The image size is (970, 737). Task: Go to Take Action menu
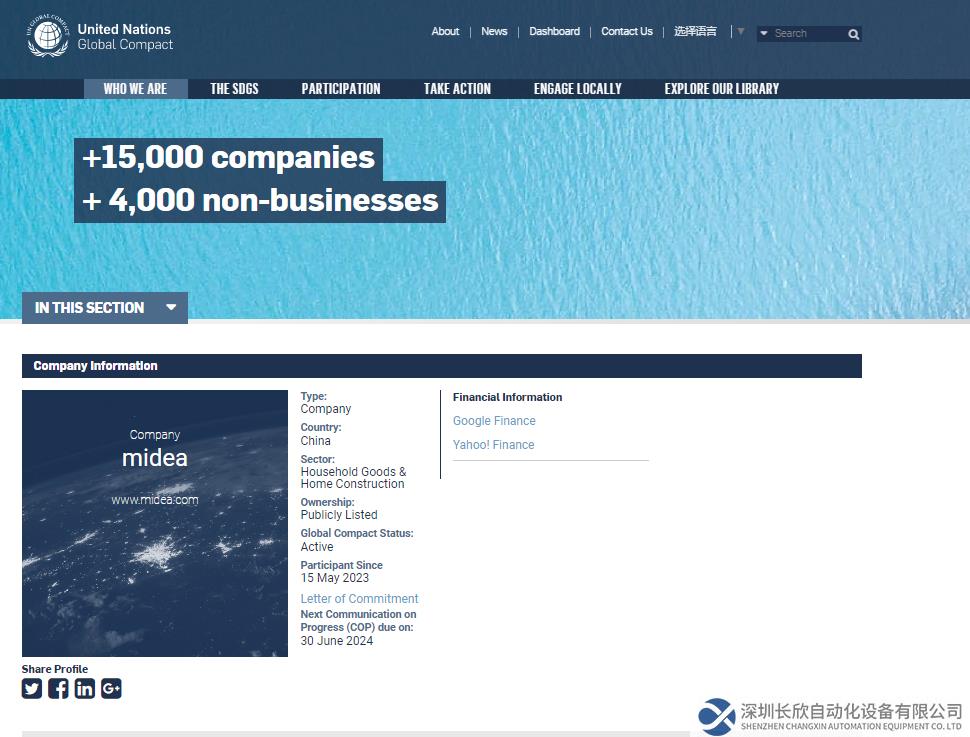tap(457, 89)
